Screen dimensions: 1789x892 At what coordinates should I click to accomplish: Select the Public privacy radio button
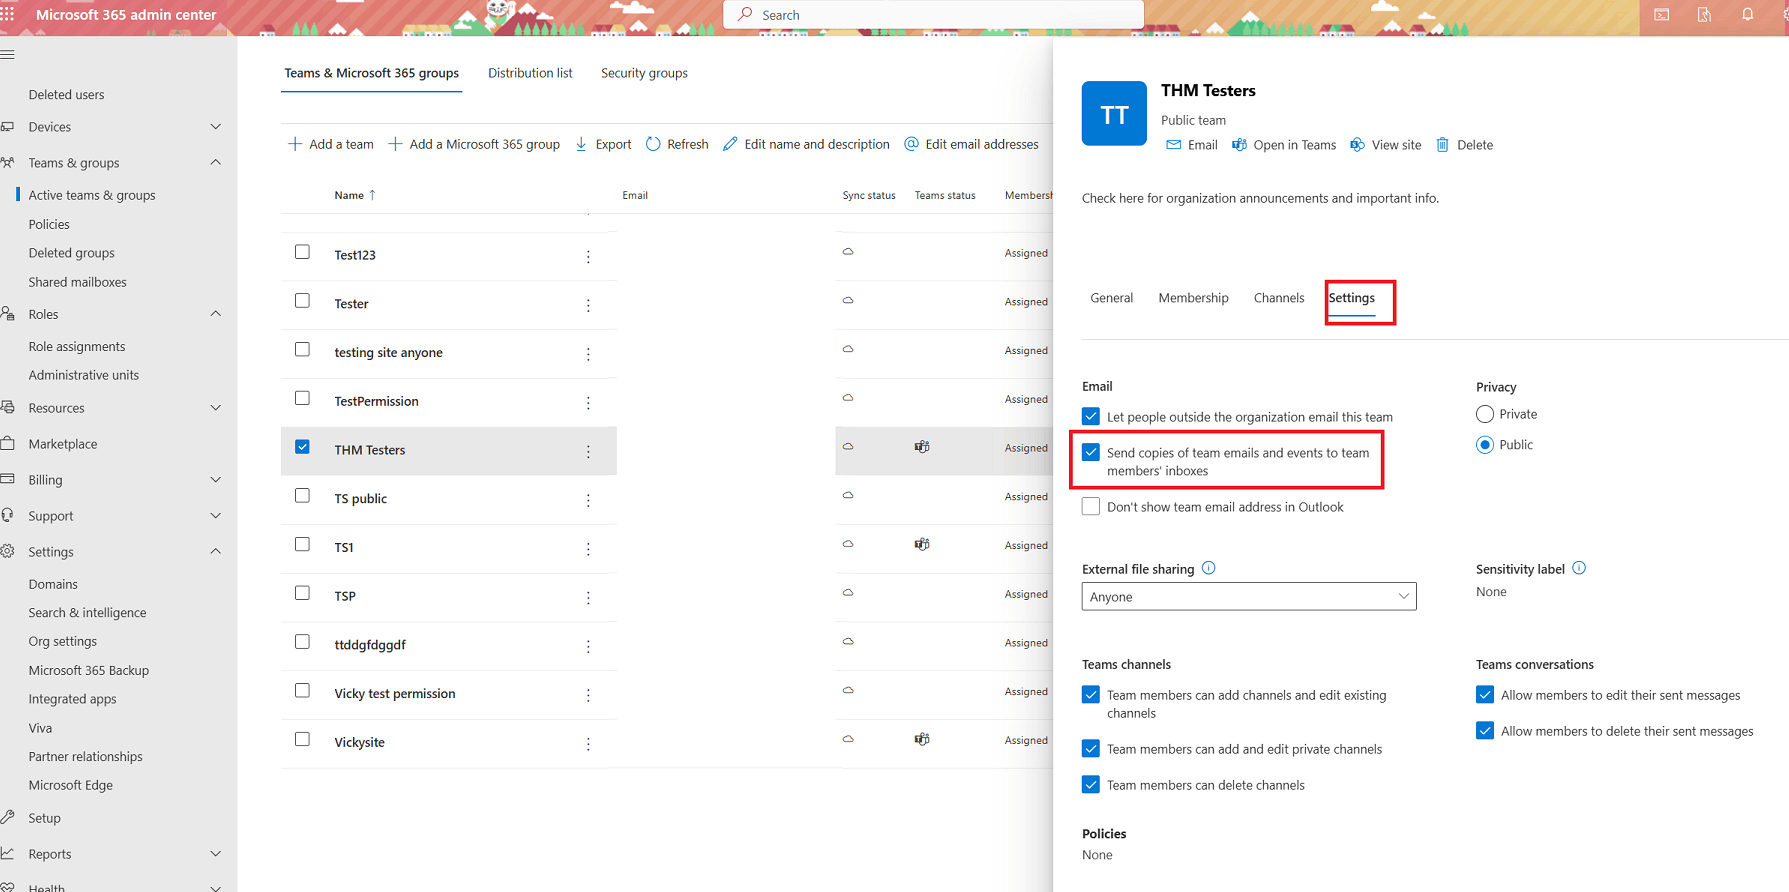pos(1485,445)
